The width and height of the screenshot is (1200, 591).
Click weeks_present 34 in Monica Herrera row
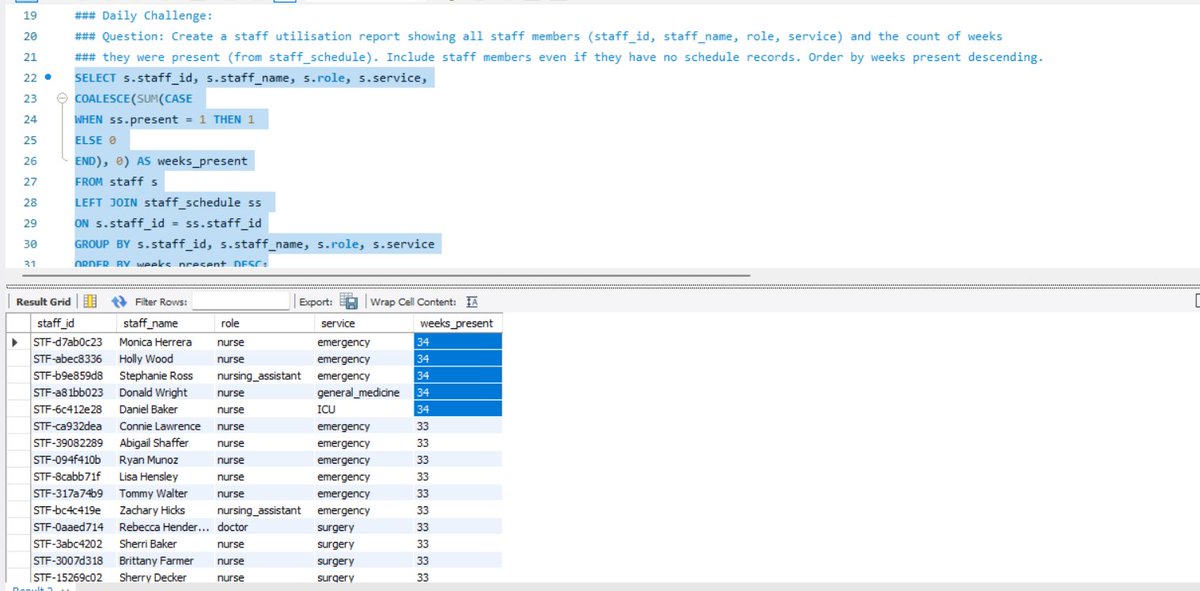coord(457,342)
